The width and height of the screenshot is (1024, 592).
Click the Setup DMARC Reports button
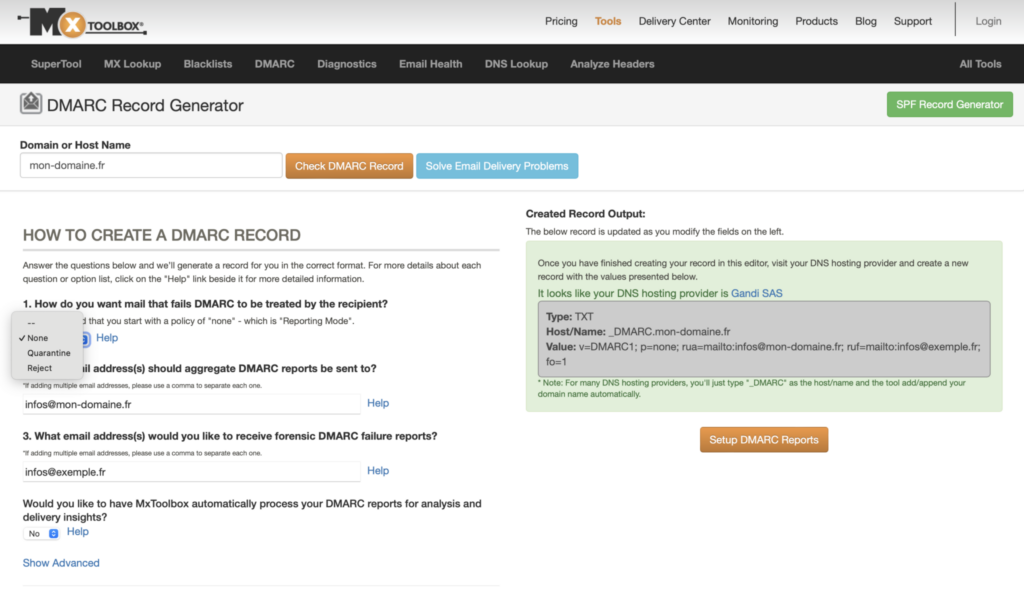(x=763, y=440)
